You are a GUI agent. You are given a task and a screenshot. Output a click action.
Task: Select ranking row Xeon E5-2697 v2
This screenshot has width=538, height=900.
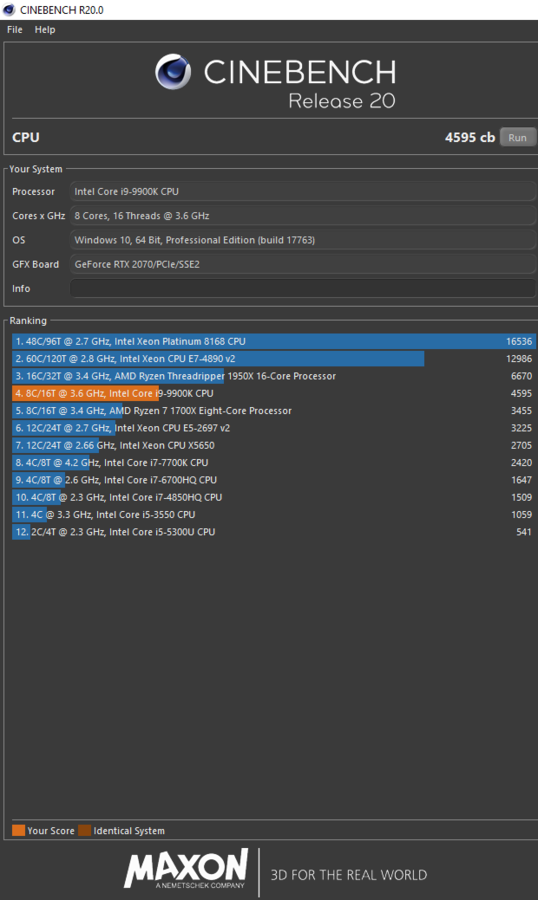pos(274,428)
